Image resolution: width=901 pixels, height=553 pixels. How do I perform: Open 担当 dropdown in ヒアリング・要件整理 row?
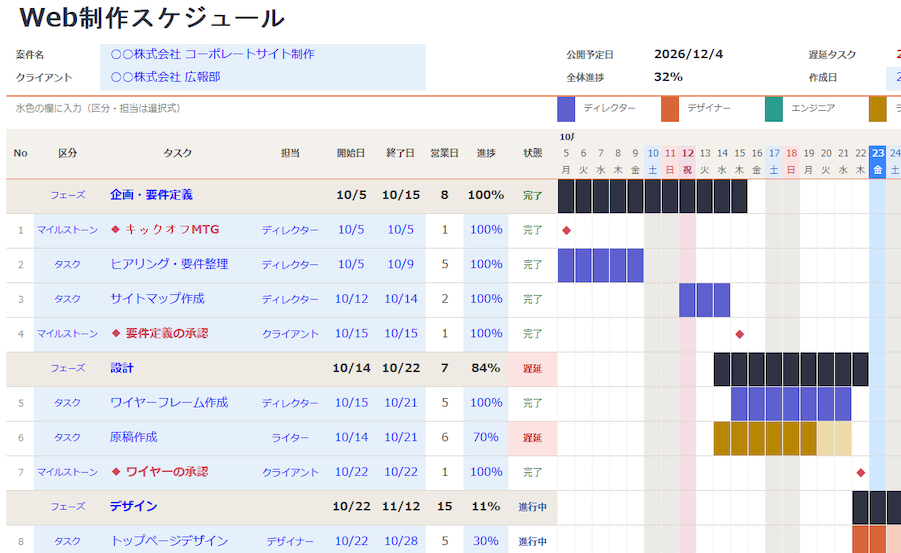[290, 265]
